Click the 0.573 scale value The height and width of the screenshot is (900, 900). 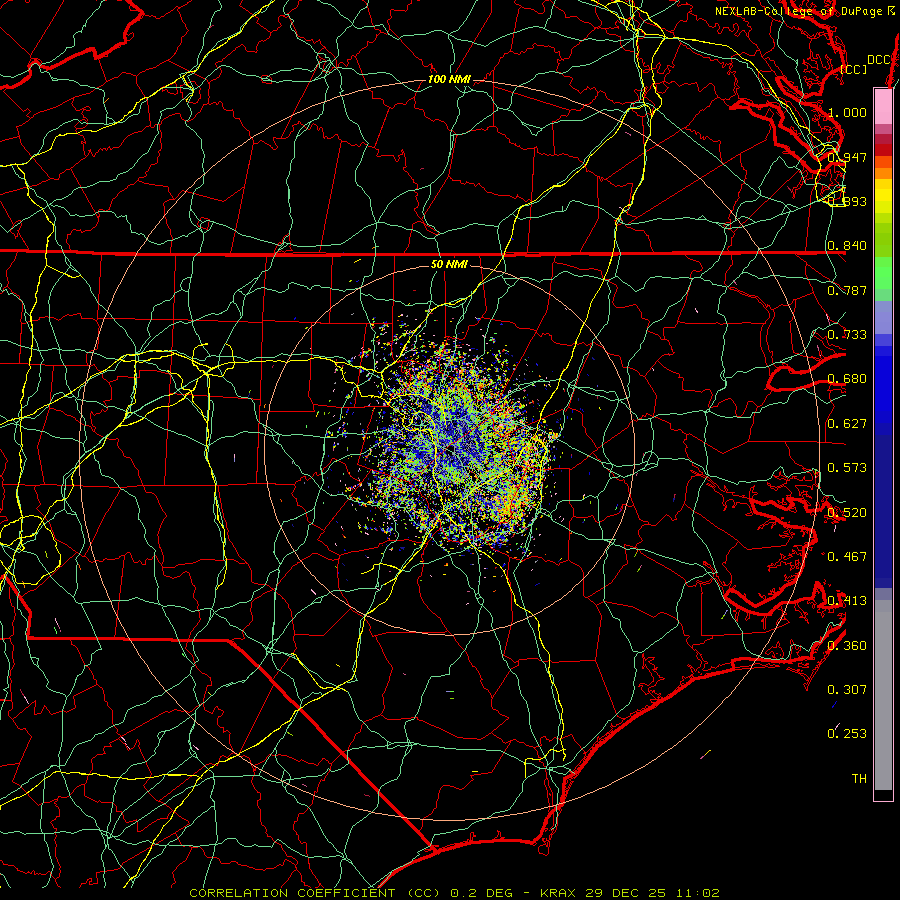[x=847, y=468]
